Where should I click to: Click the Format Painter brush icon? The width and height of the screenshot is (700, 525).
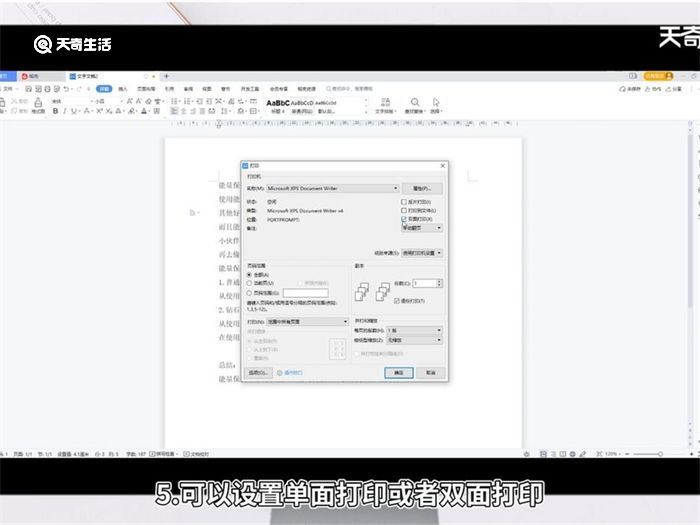[38, 105]
